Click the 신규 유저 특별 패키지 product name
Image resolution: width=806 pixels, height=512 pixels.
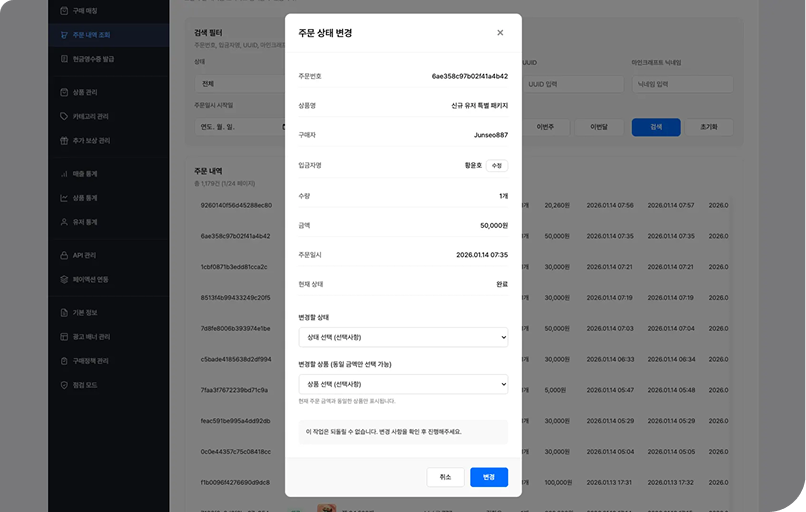(480, 105)
